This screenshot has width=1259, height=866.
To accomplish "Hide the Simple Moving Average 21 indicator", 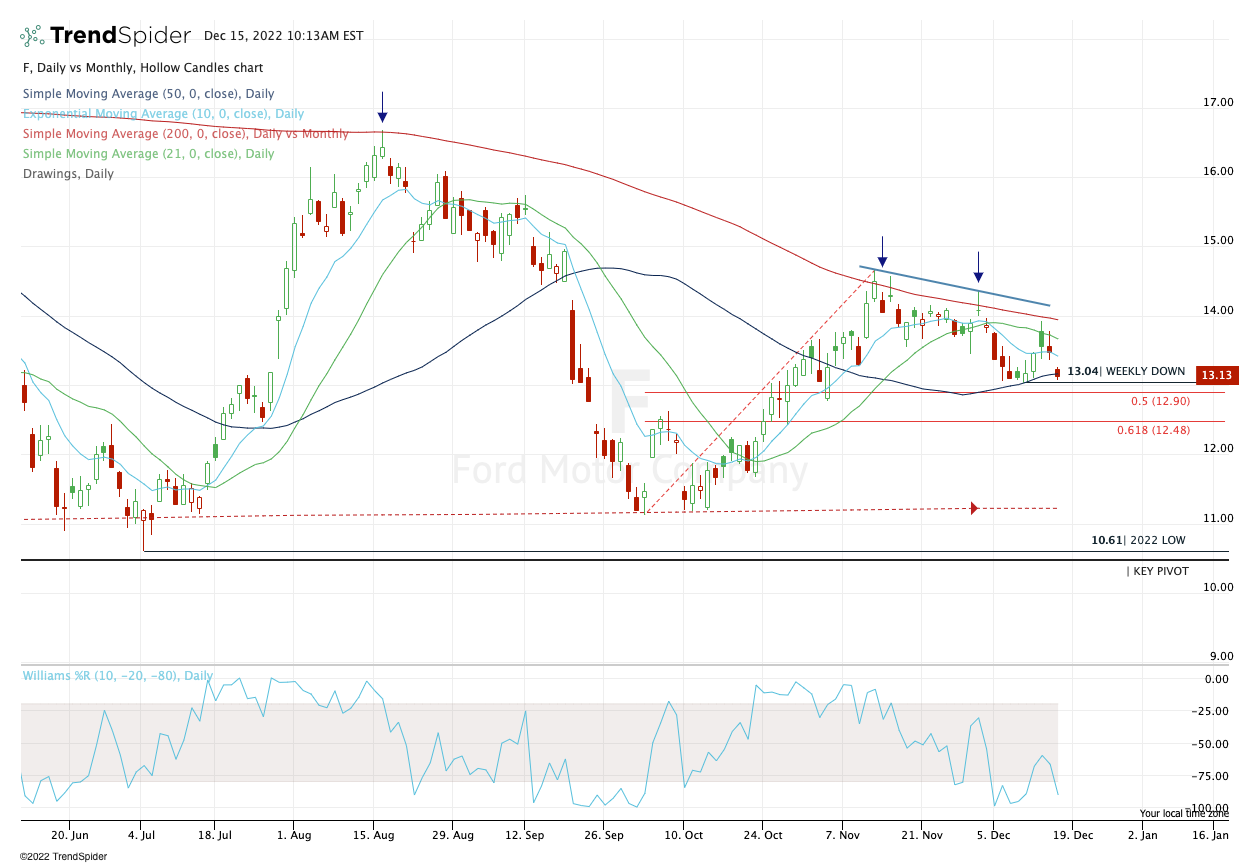I will [148, 154].
